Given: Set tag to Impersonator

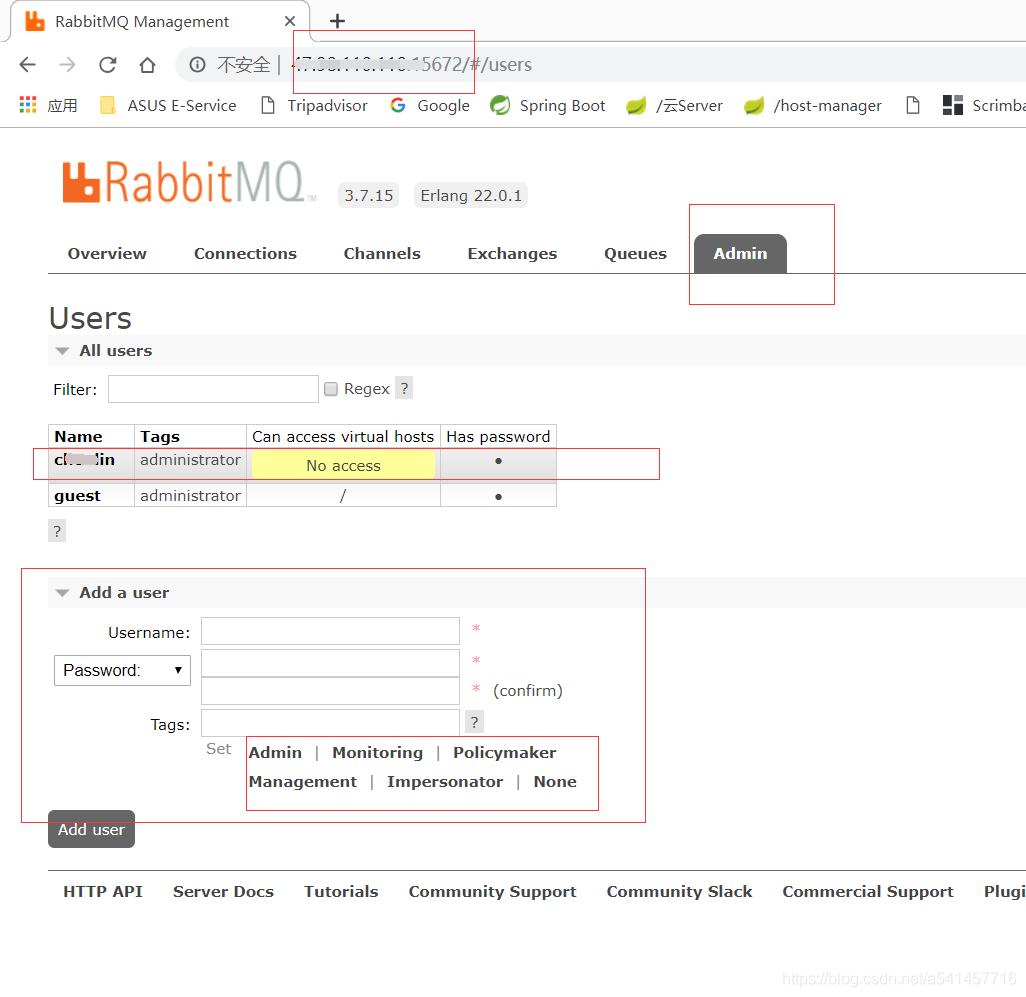Looking at the screenshot, I should coord(445,782).
